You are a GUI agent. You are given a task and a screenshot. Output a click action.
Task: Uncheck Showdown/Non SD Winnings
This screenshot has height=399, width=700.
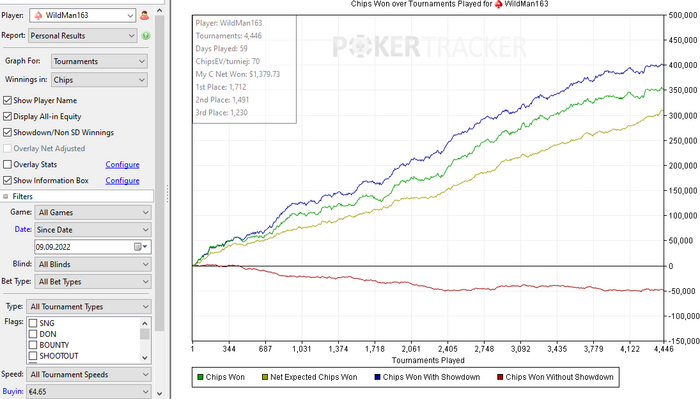[x=7, y=133]
